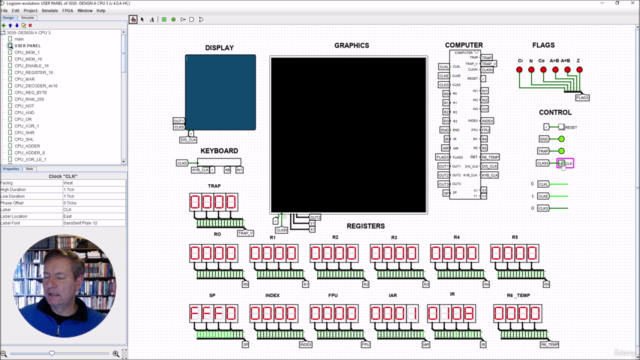640x360 pixels.
Task: Select CPU_ADDER circuit in the tree
Action: tap(27, 146)
